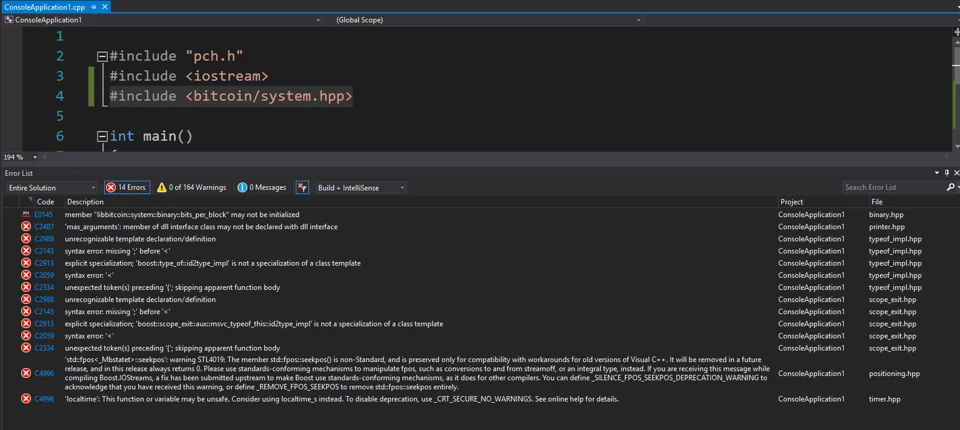Click the C4996 code link for timer.hpp
Viewport: 960px width, 430px height.
point(44,399)
